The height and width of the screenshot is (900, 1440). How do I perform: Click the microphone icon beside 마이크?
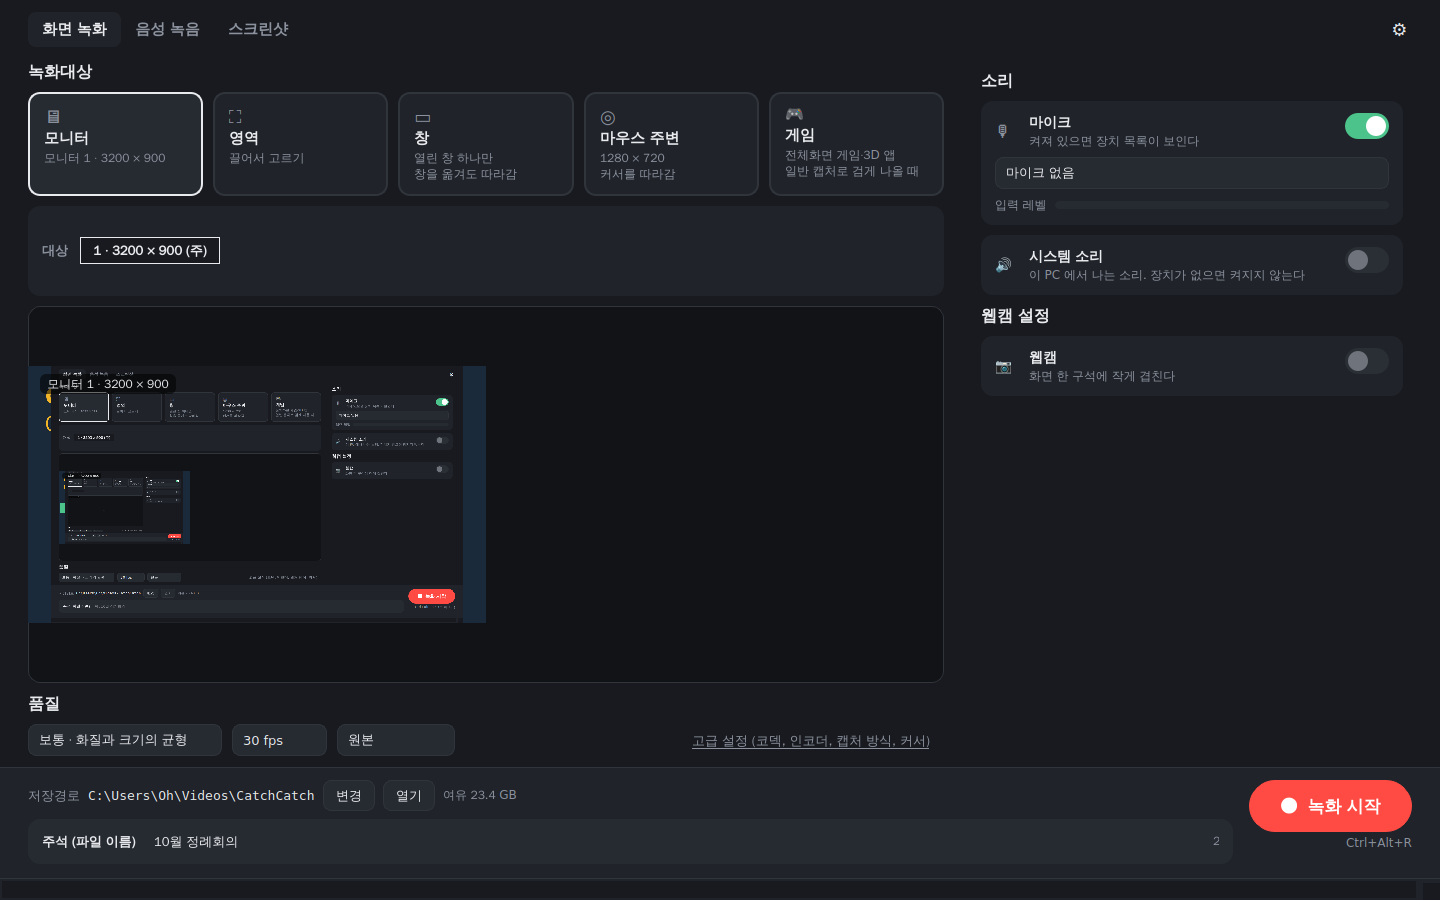click(x=1003, y=131)
